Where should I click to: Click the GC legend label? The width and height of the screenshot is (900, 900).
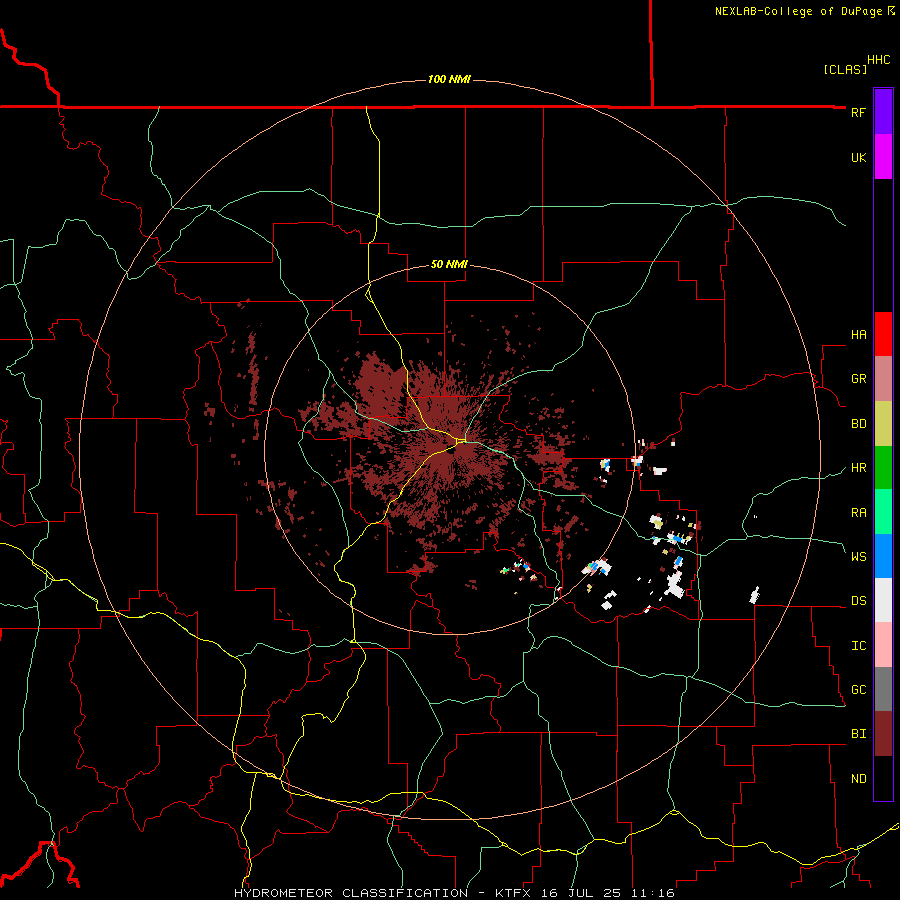point(858,690)
